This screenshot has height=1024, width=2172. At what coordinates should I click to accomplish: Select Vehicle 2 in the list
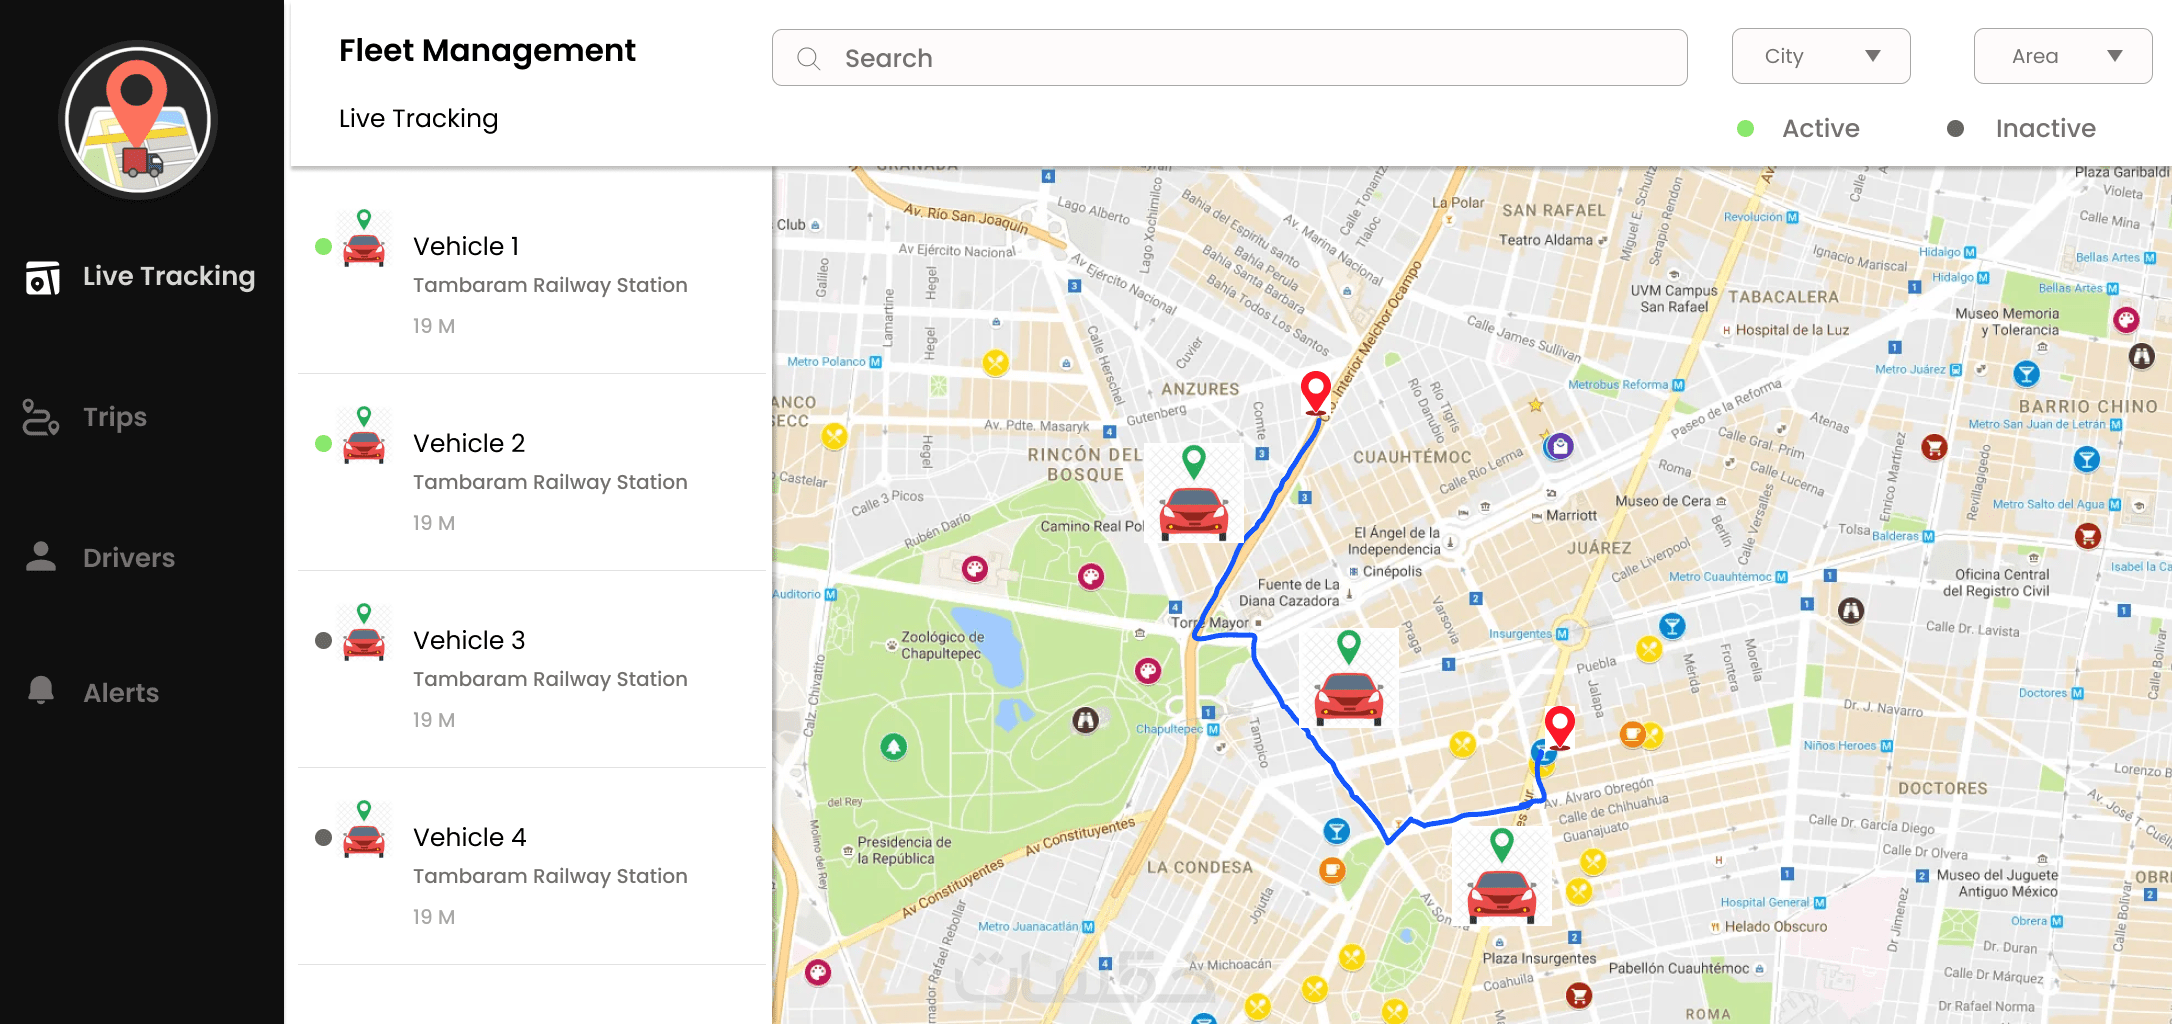[x=532, y=472]
